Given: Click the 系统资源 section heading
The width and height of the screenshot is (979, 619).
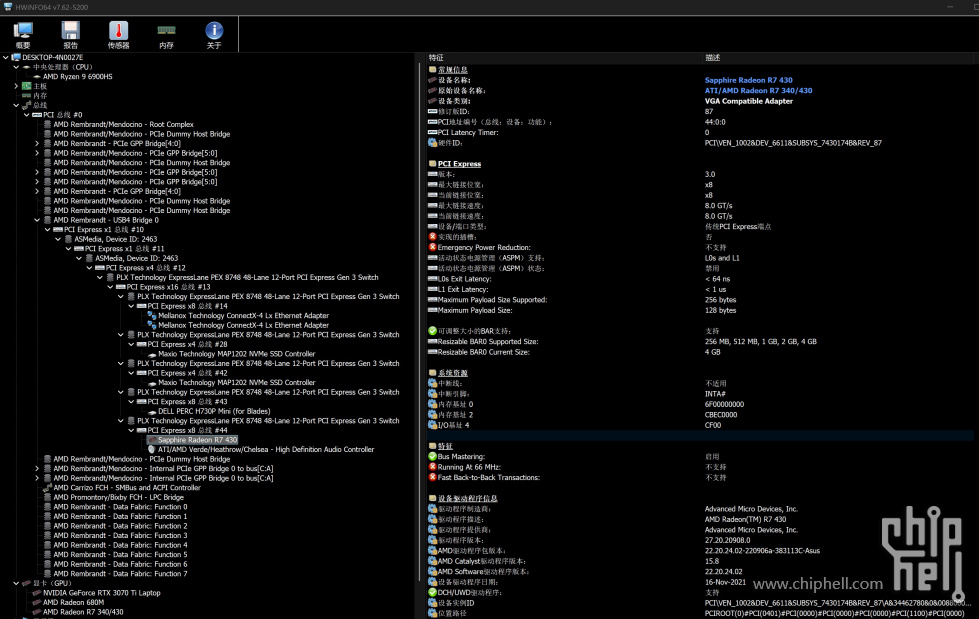Looking at the screenshot, I should tap(453, 373).
